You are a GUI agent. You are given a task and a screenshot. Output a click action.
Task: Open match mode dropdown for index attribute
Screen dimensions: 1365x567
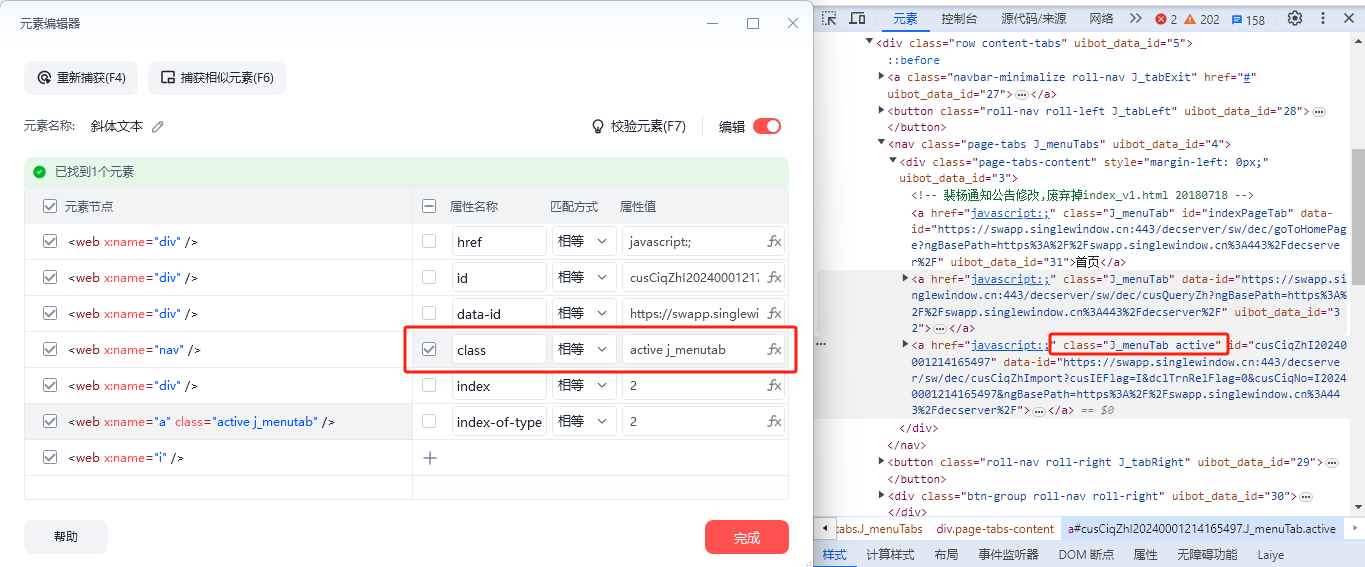point(585,386)
